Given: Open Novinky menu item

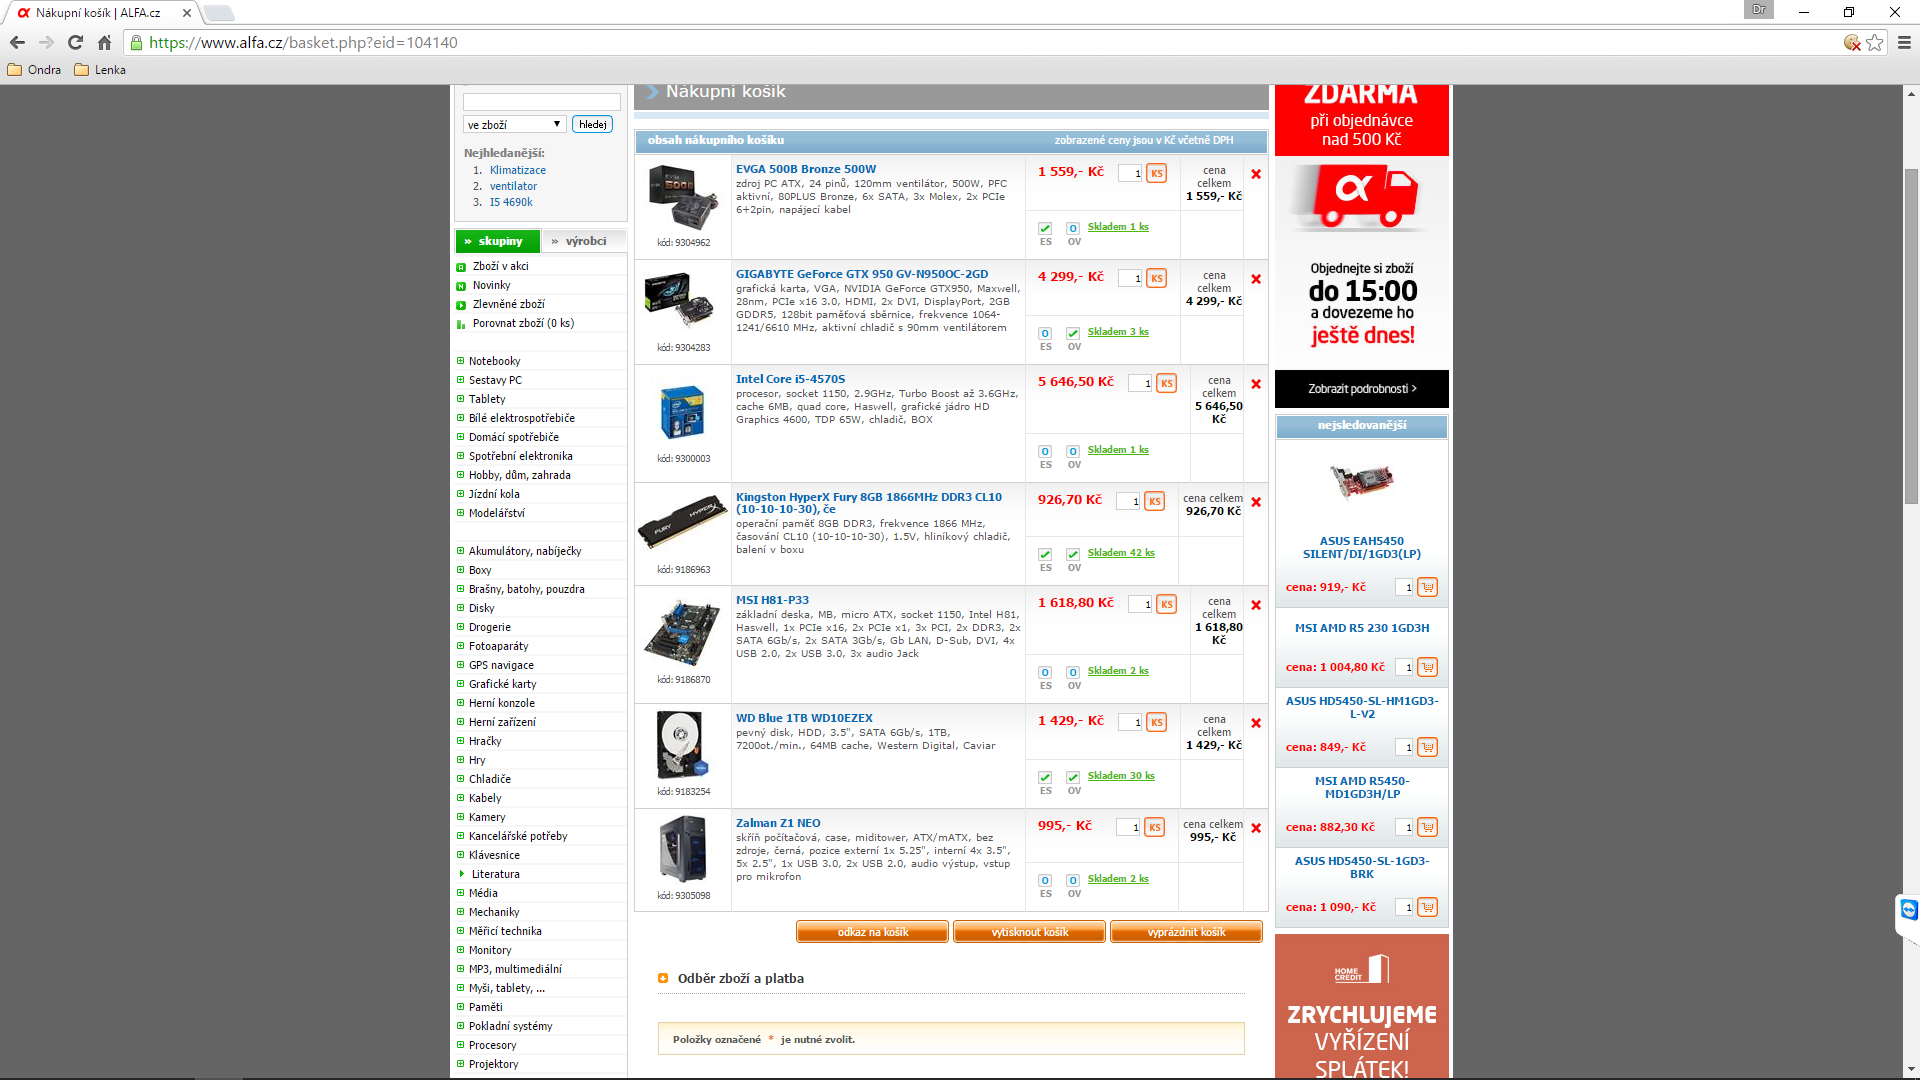Looking at the screenshot, I should 491,285.
